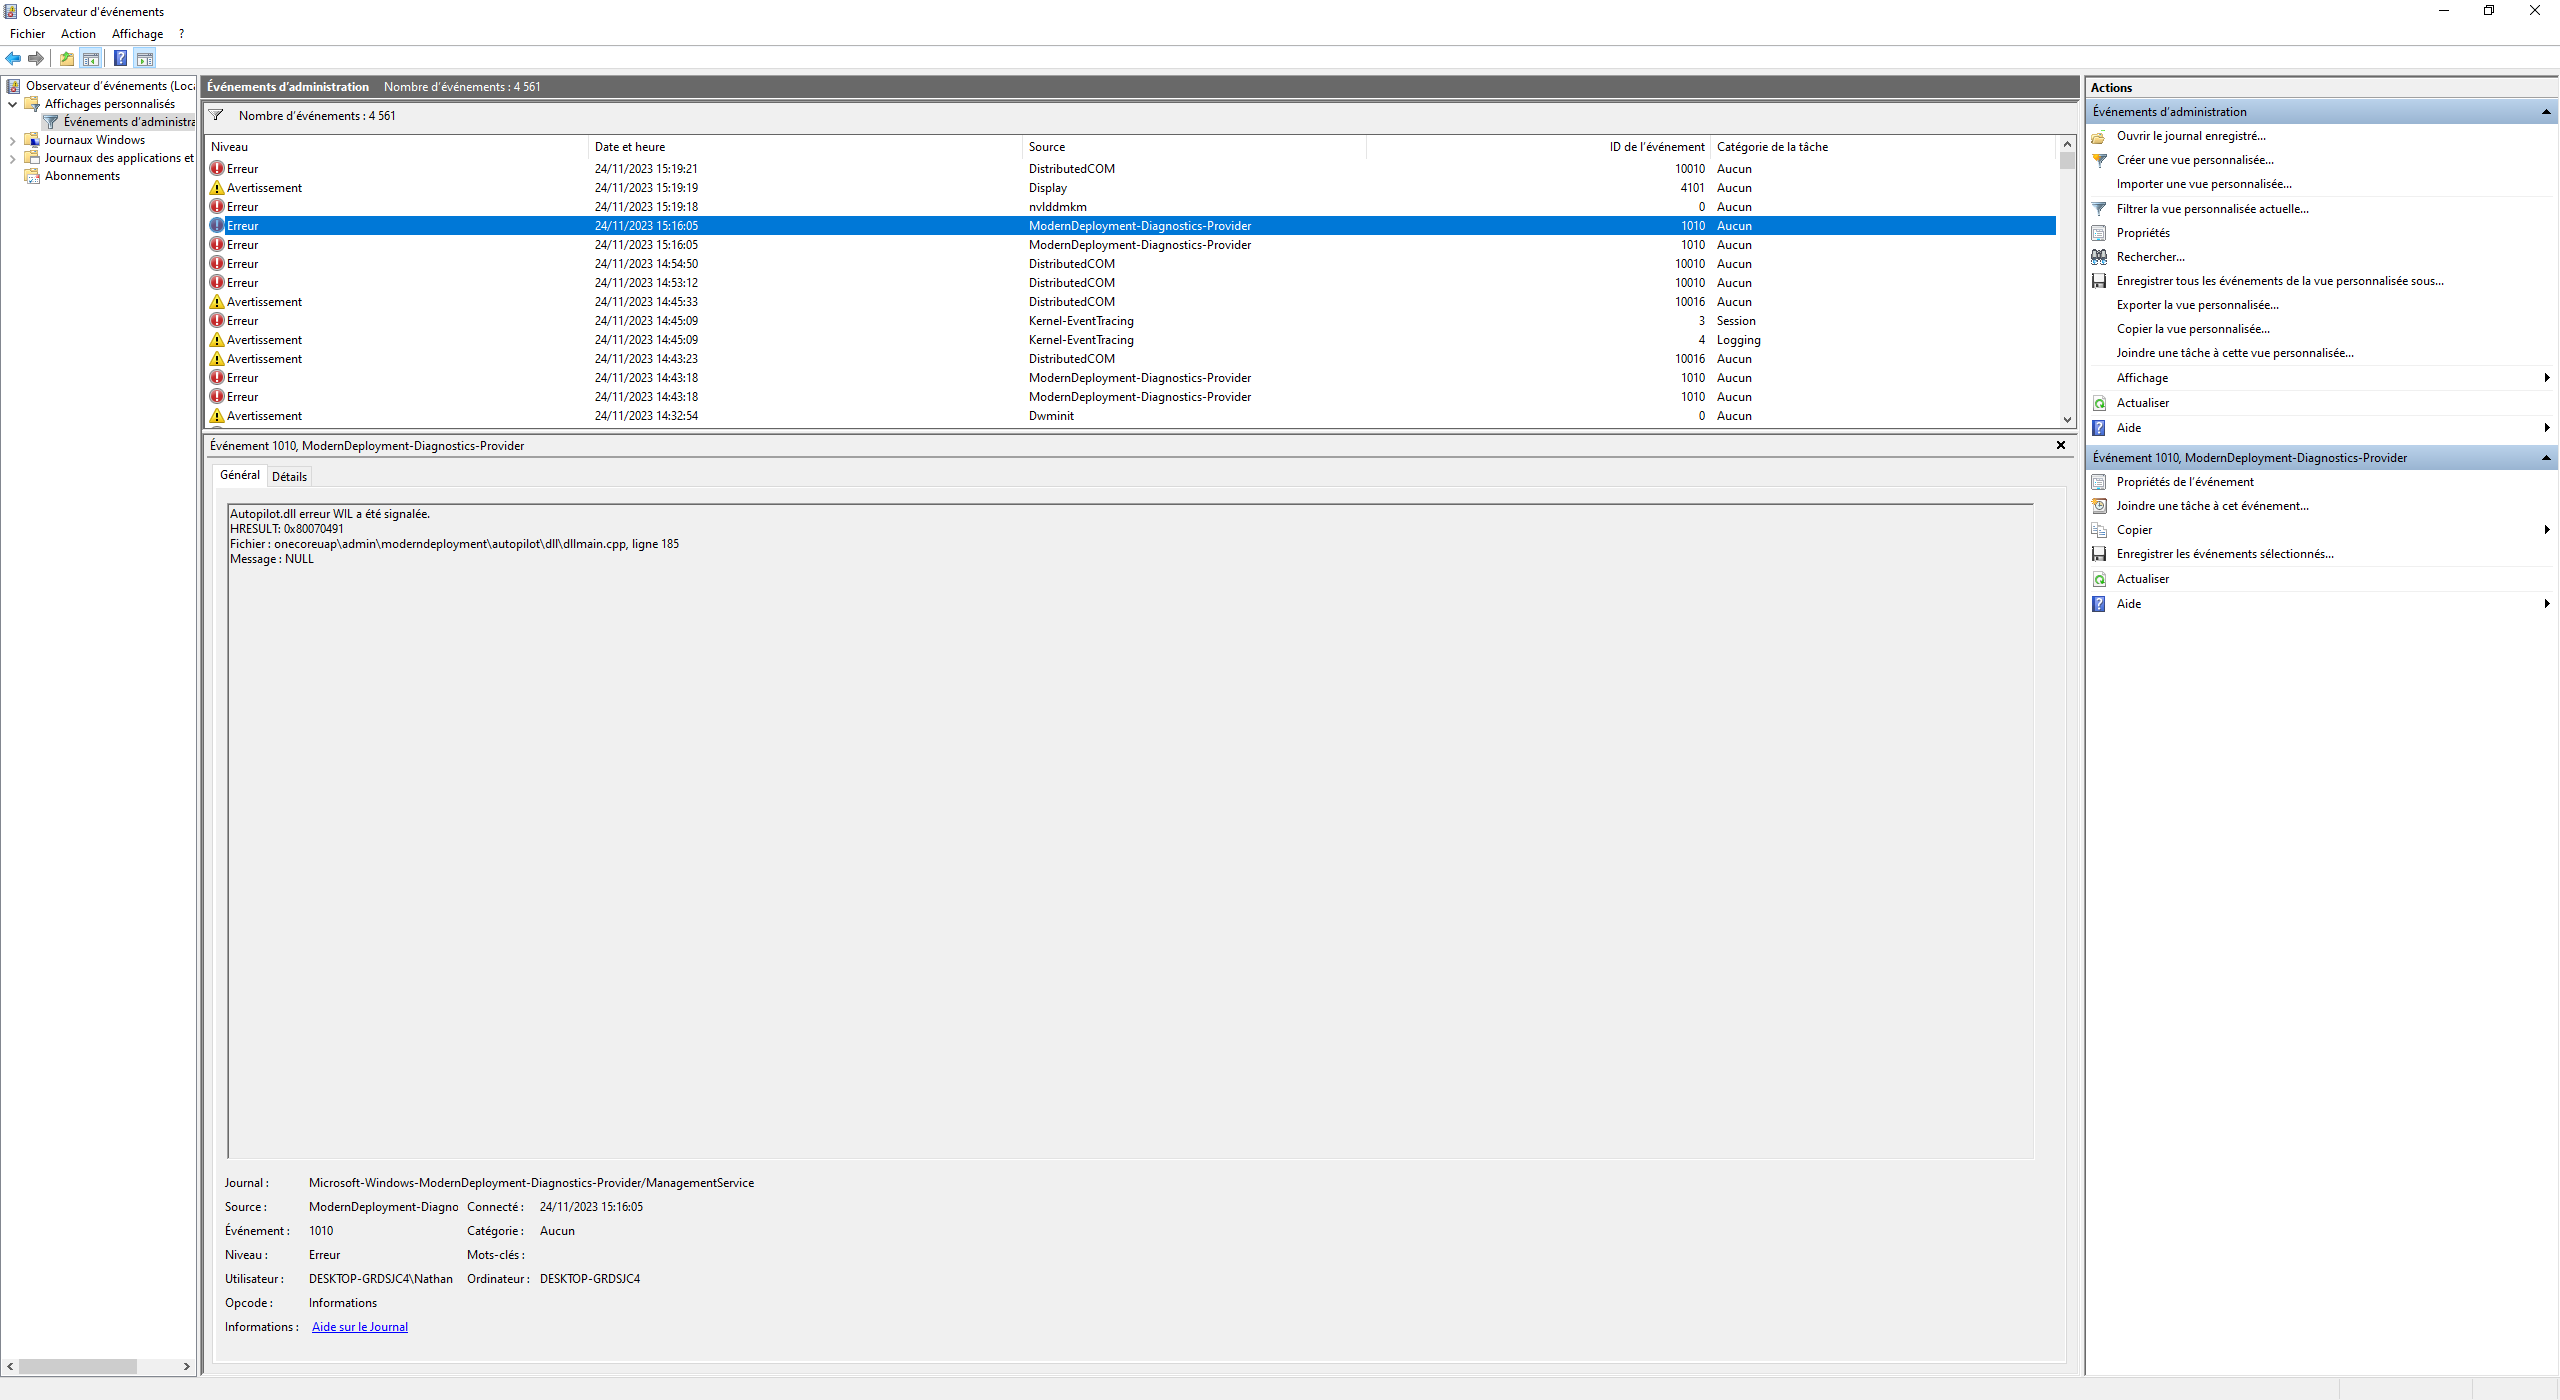Open the Copier submenu arrow
The height and width of the screenshot is (1400, 2560).
(2546, 530)
